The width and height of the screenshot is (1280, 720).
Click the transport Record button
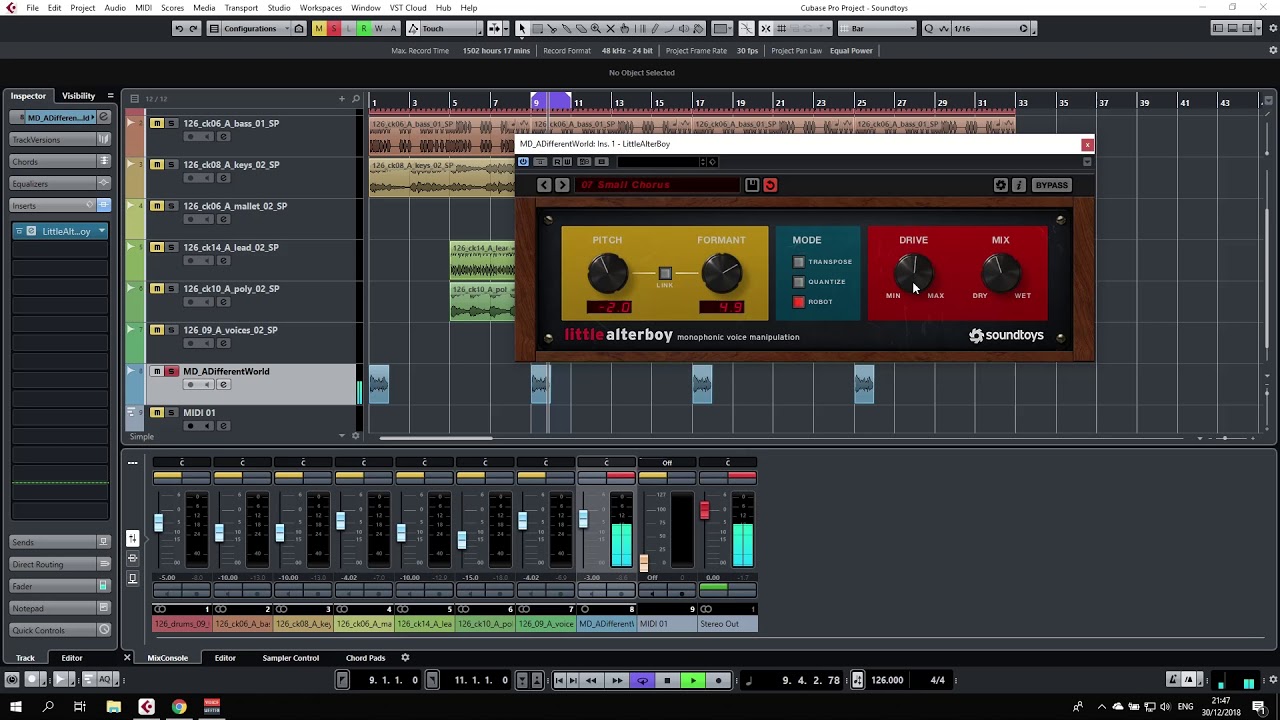718,680
